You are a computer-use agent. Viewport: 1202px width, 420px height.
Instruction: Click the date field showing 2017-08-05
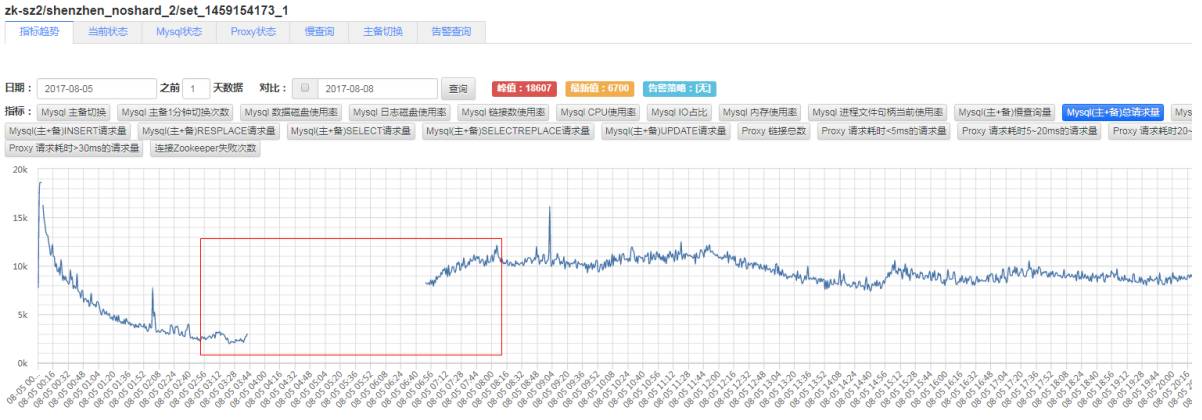tap(96, 88)
